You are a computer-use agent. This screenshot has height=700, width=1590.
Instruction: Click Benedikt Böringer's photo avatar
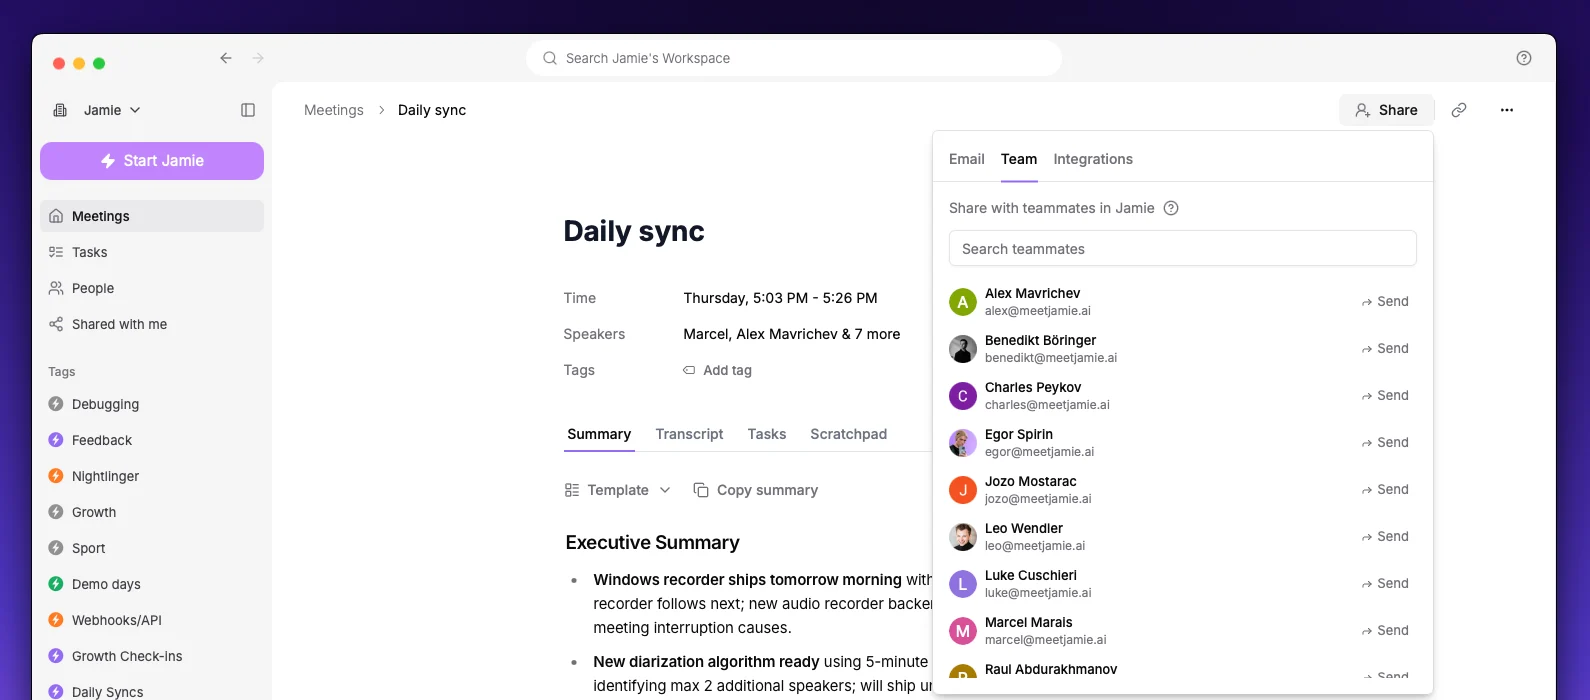pos(963,349)
